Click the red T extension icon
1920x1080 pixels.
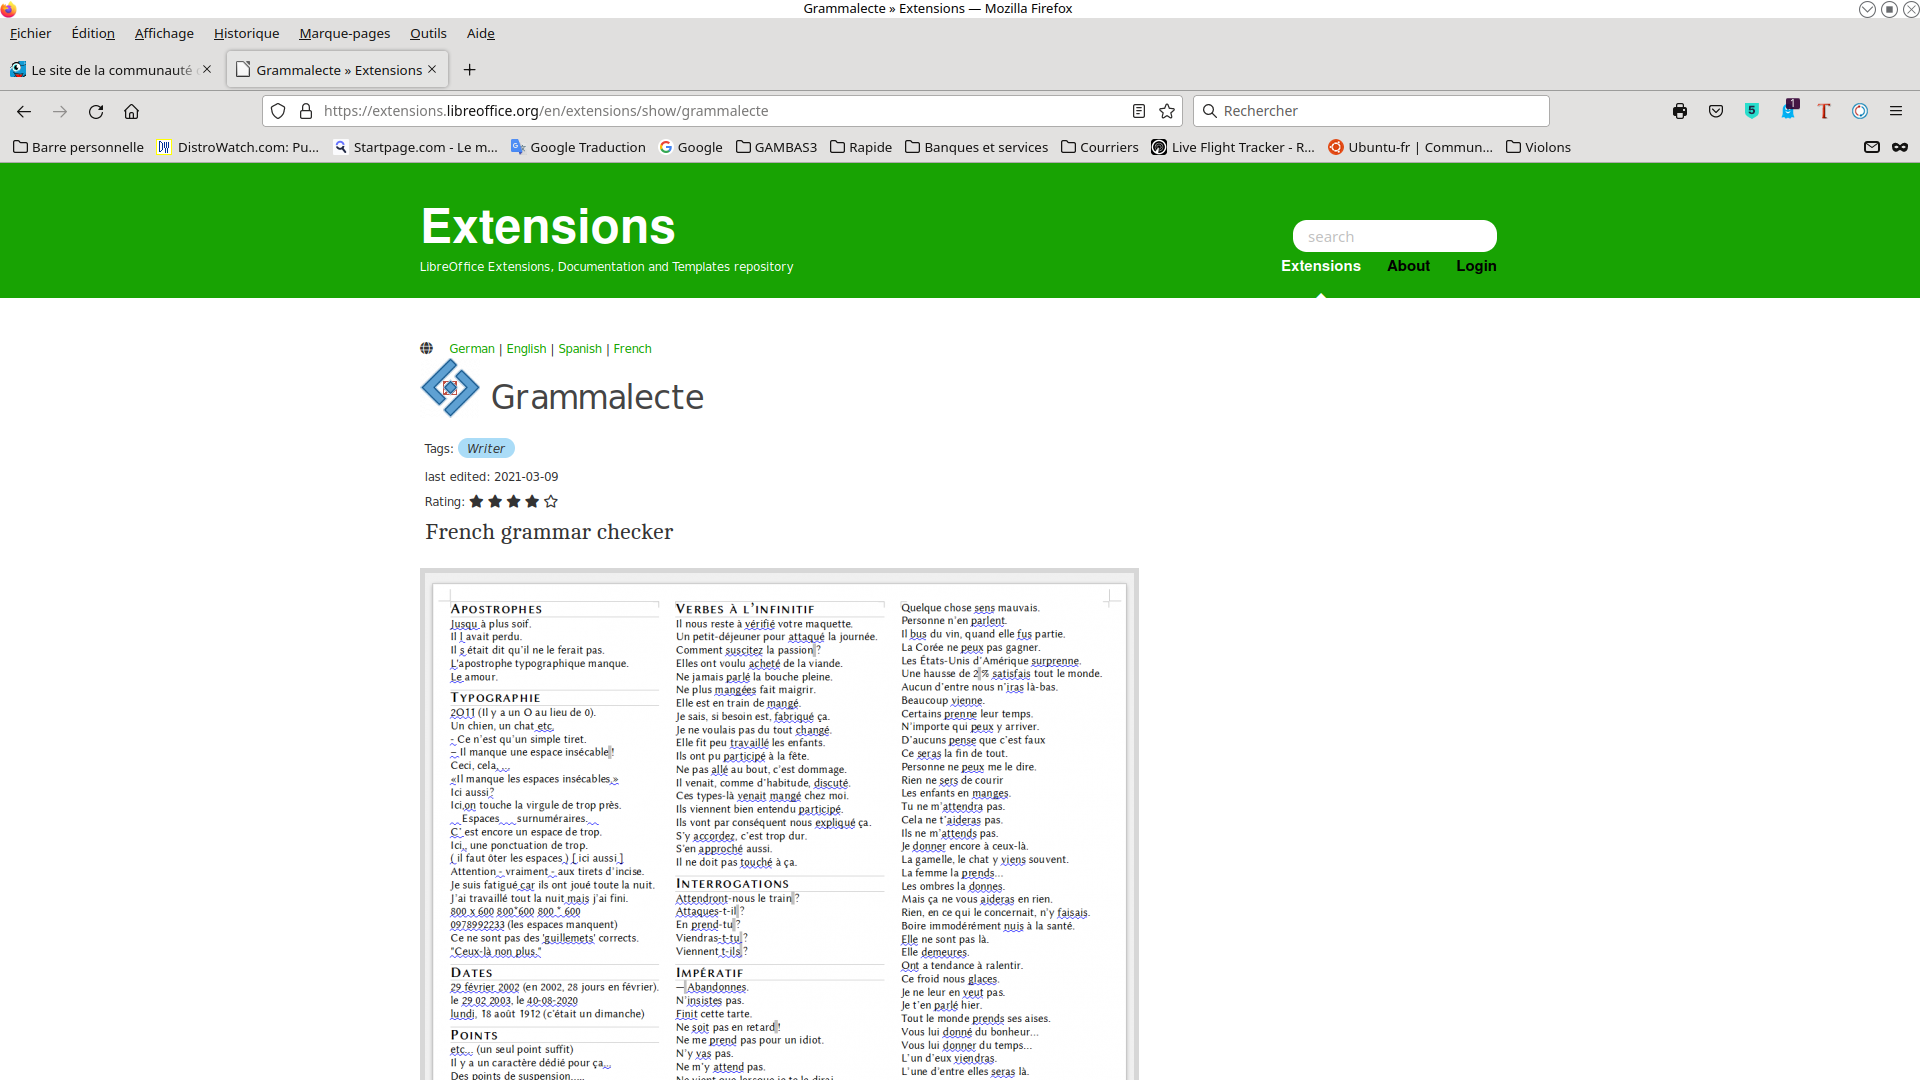pyautogui.click(x=1824, y=111)
